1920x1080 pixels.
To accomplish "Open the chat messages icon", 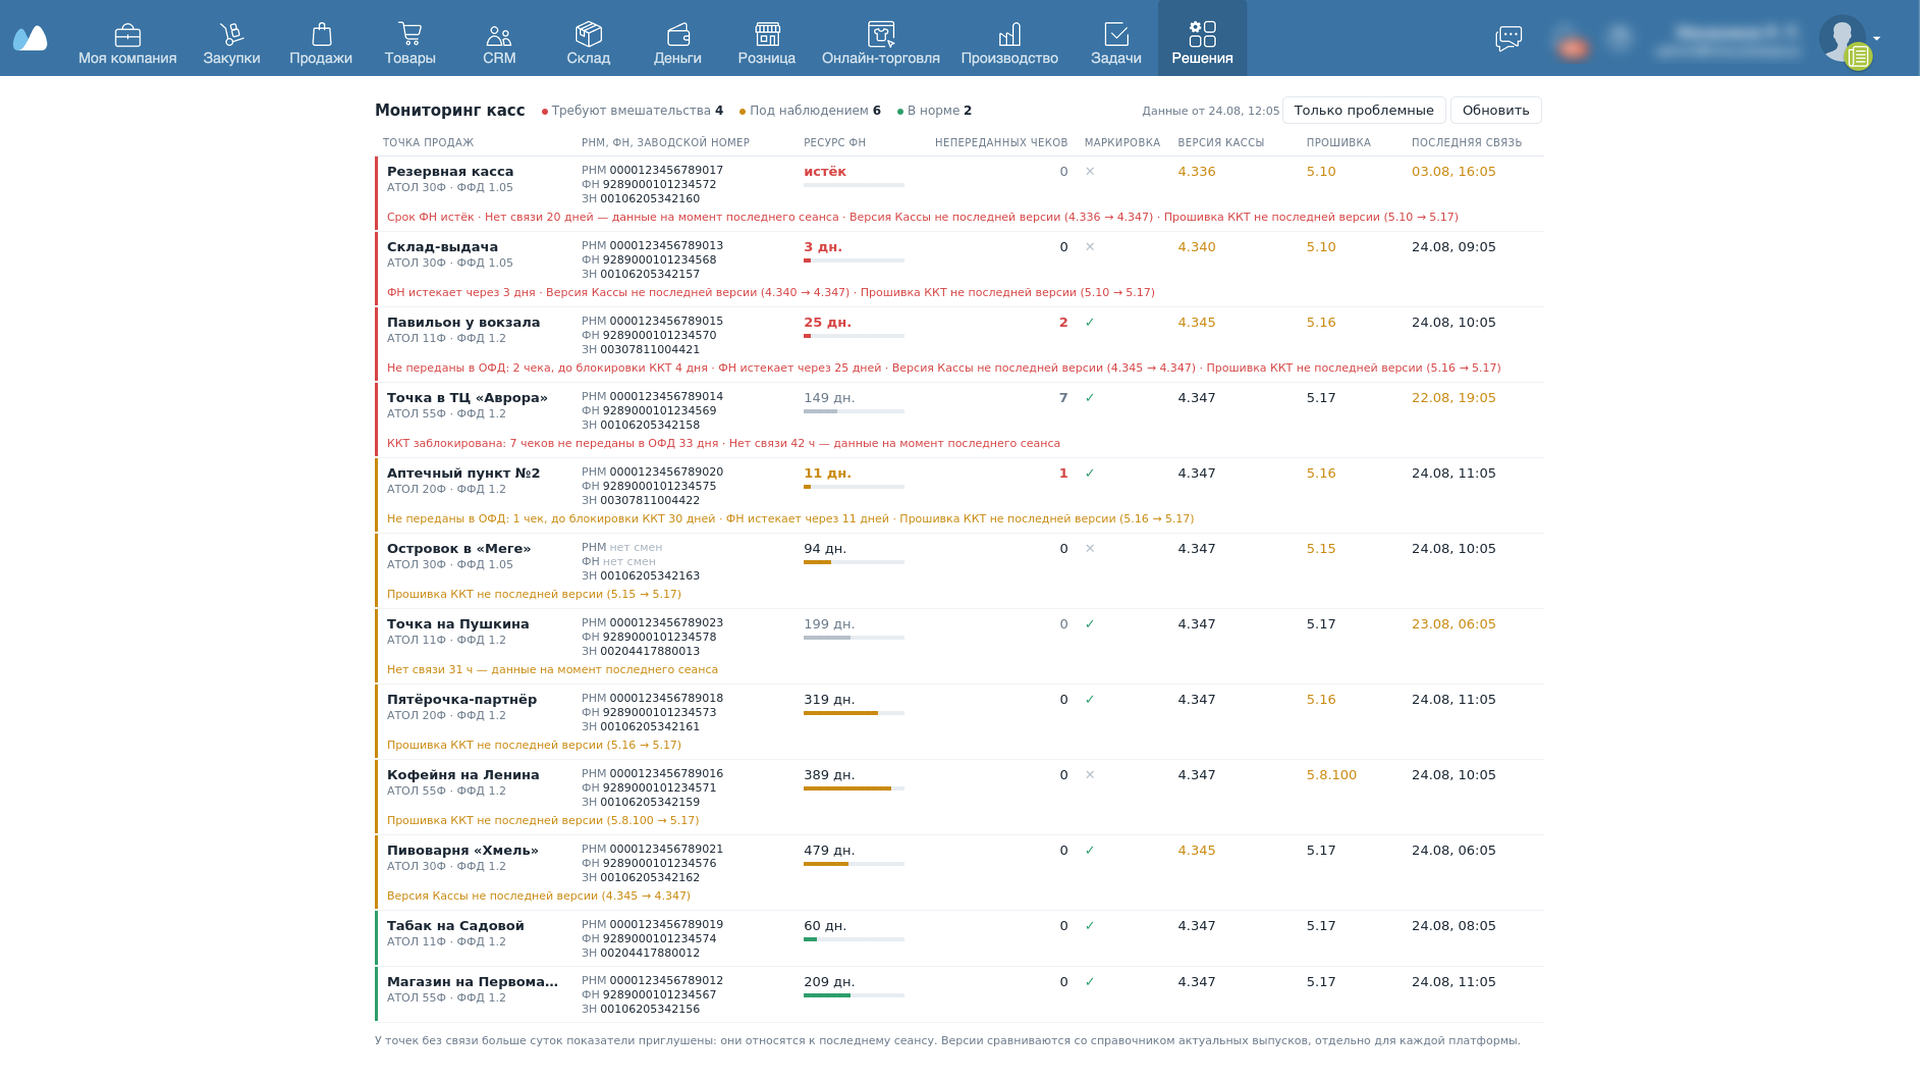I will [1508, 38].
